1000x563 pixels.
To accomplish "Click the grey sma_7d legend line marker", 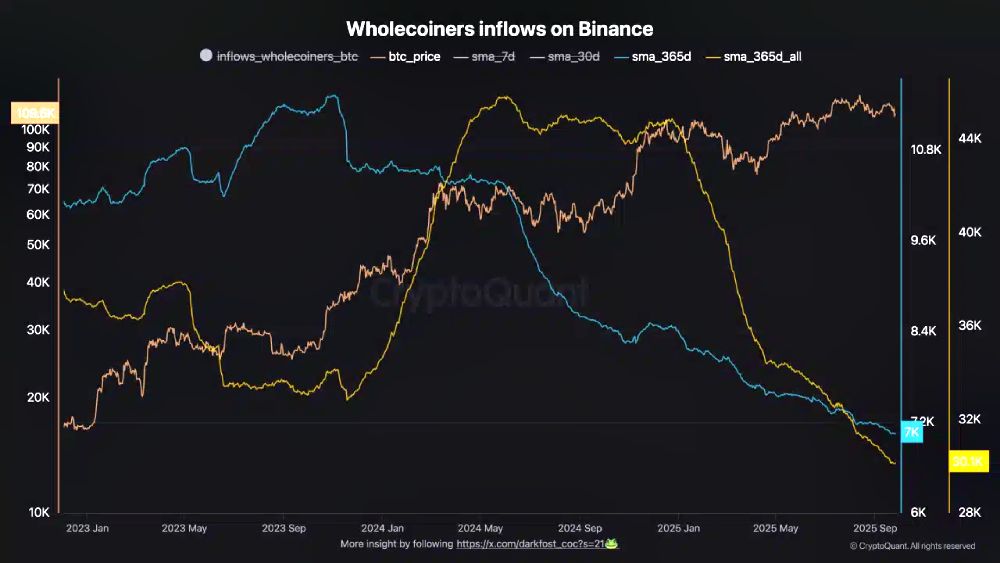I will (458, 56).
